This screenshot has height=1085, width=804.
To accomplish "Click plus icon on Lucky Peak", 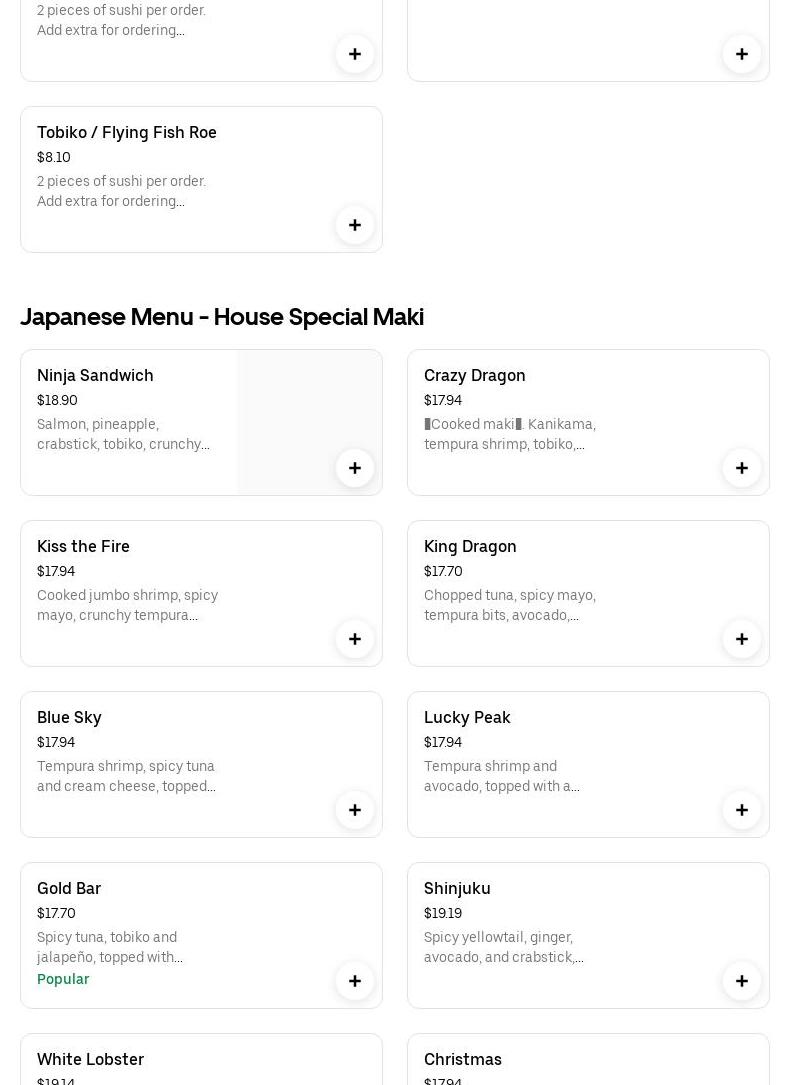I will (742, 810).
